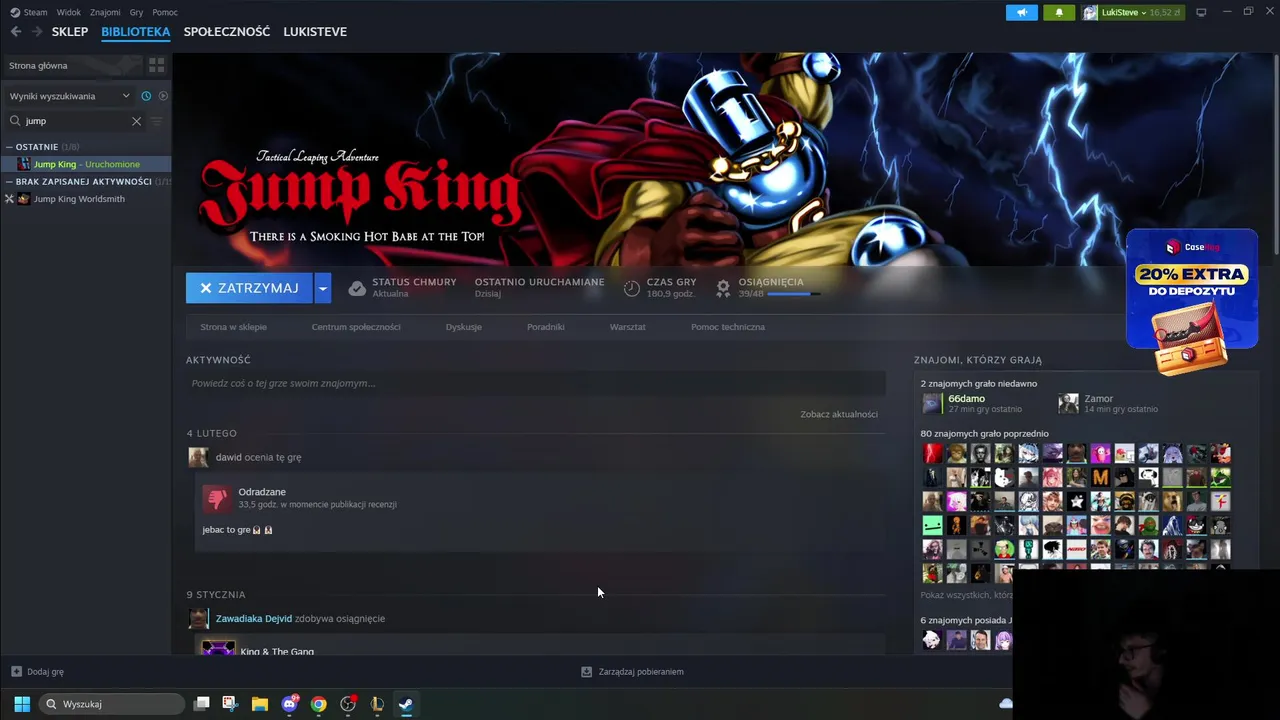Go to SPOŁECZNOŚĆ section

227,32
